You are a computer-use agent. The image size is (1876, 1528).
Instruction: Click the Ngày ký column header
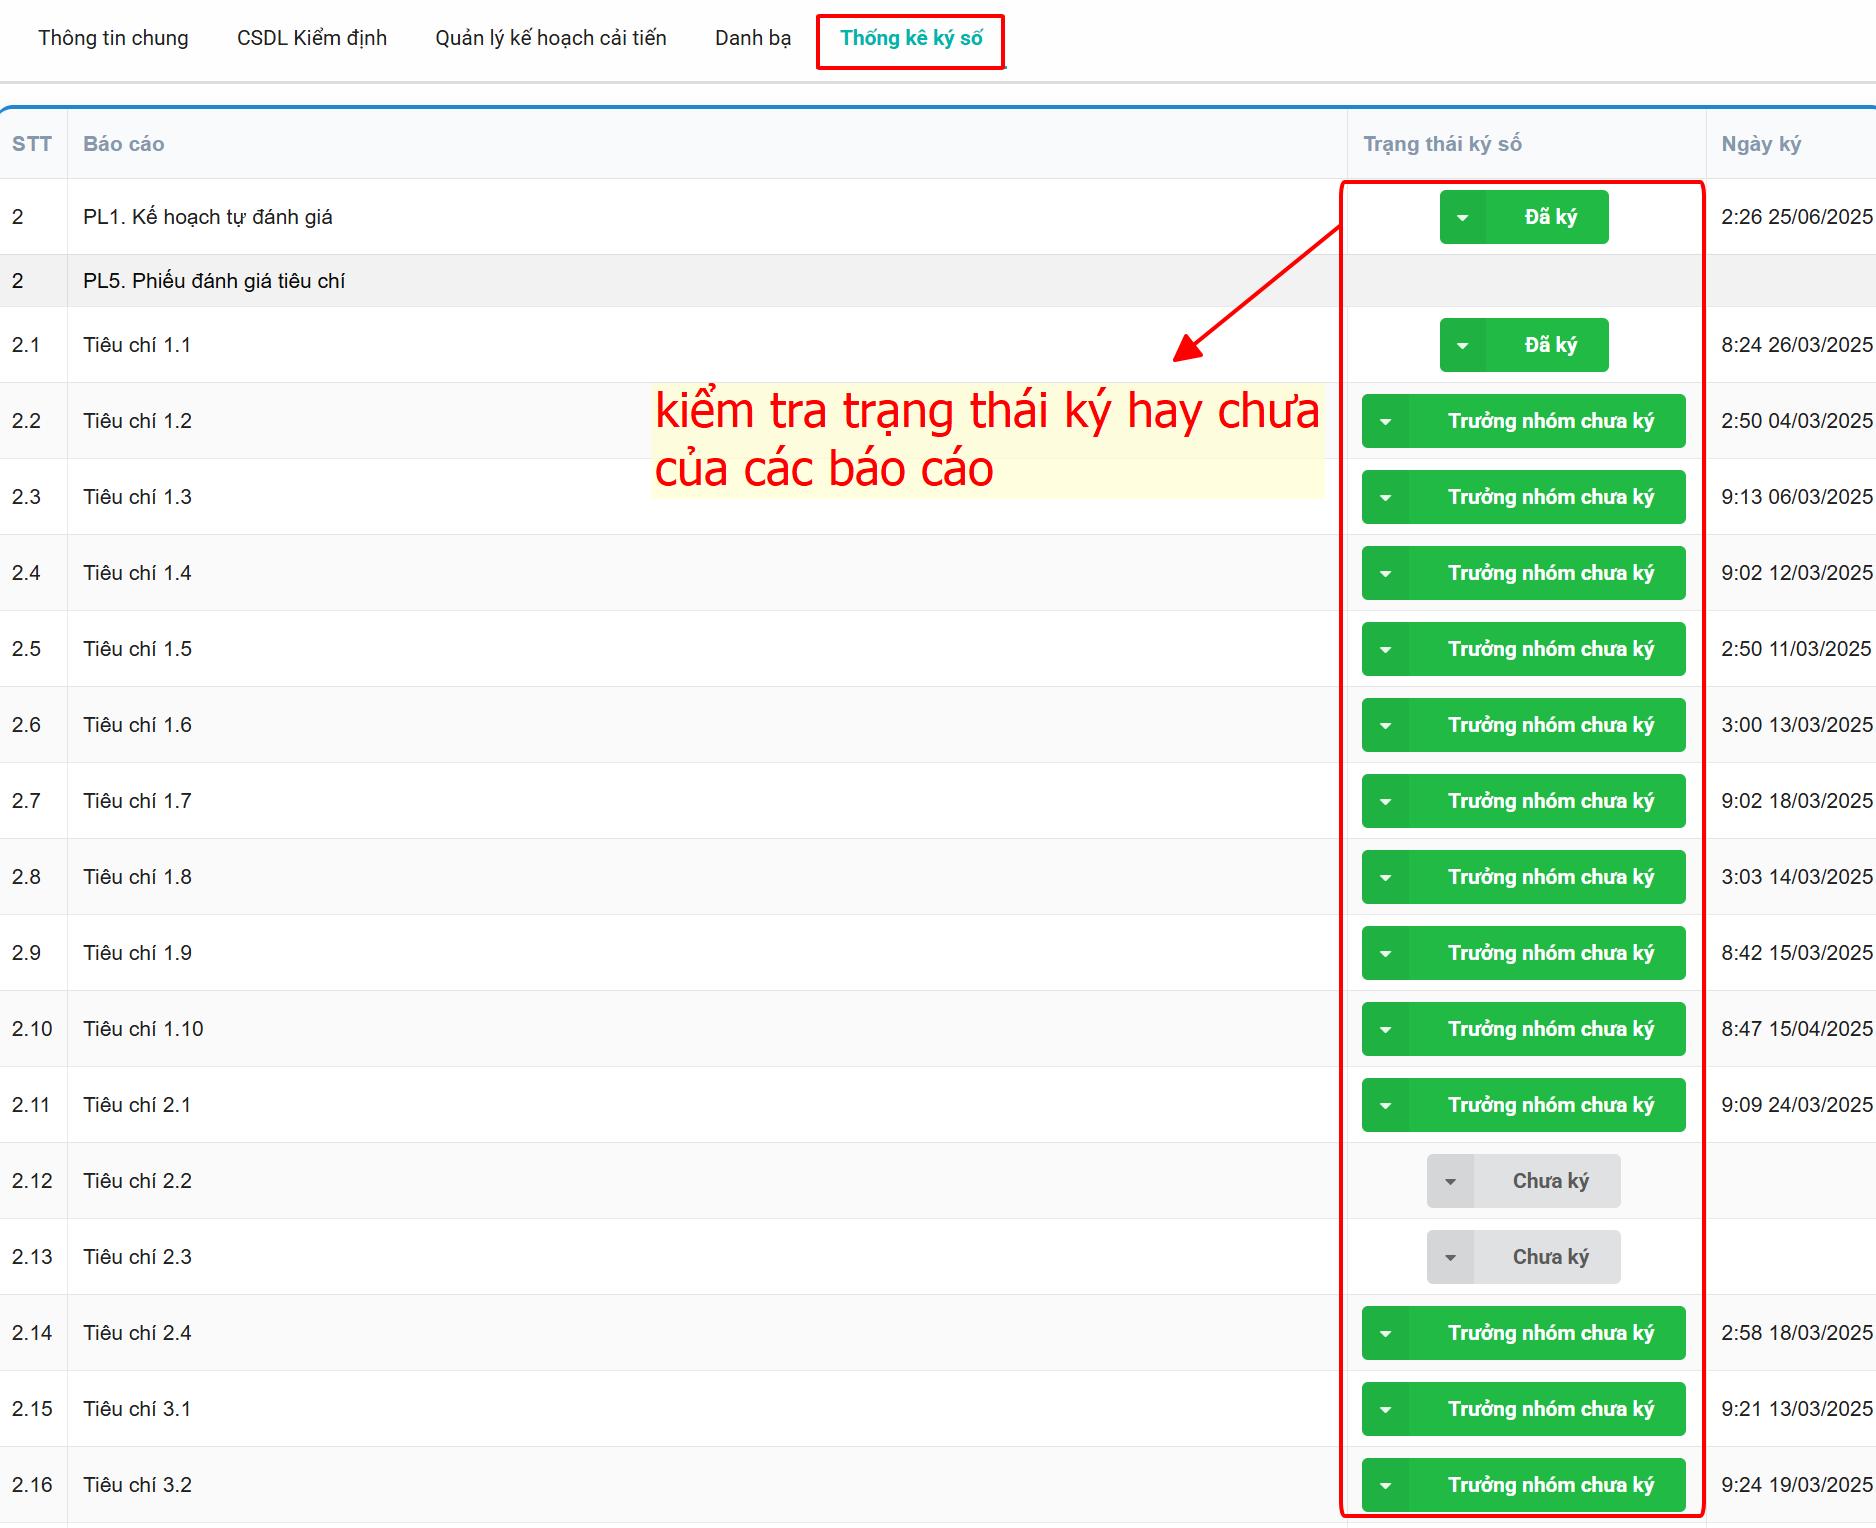click(1760, 144)
